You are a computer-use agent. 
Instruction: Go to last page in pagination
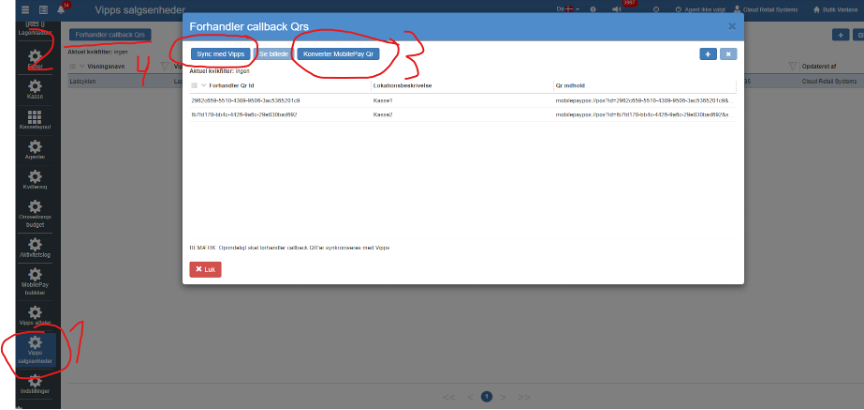point(524,397)
